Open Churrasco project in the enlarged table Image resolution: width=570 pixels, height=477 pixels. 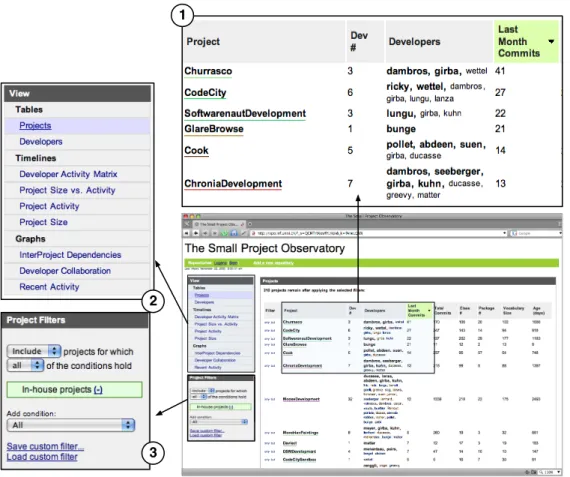pyautogui.click(x=208, y=71)
